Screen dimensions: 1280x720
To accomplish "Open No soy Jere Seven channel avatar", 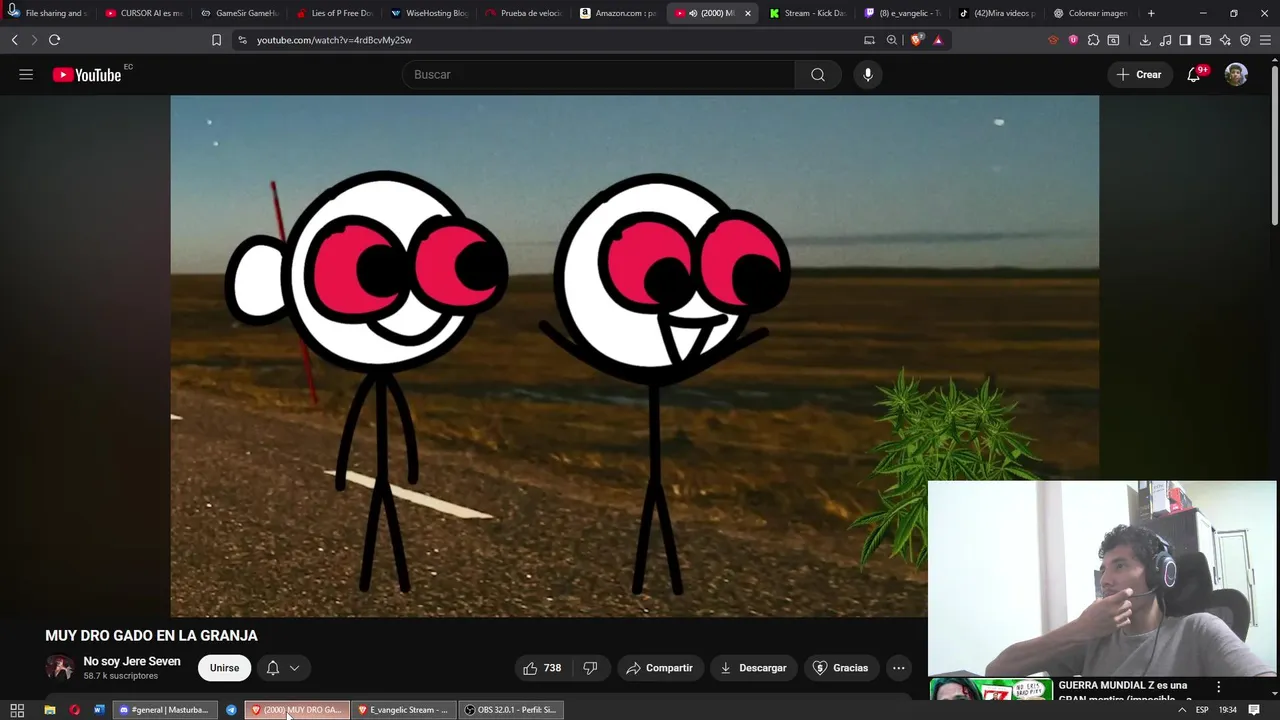I will click(x=60, y=668).
